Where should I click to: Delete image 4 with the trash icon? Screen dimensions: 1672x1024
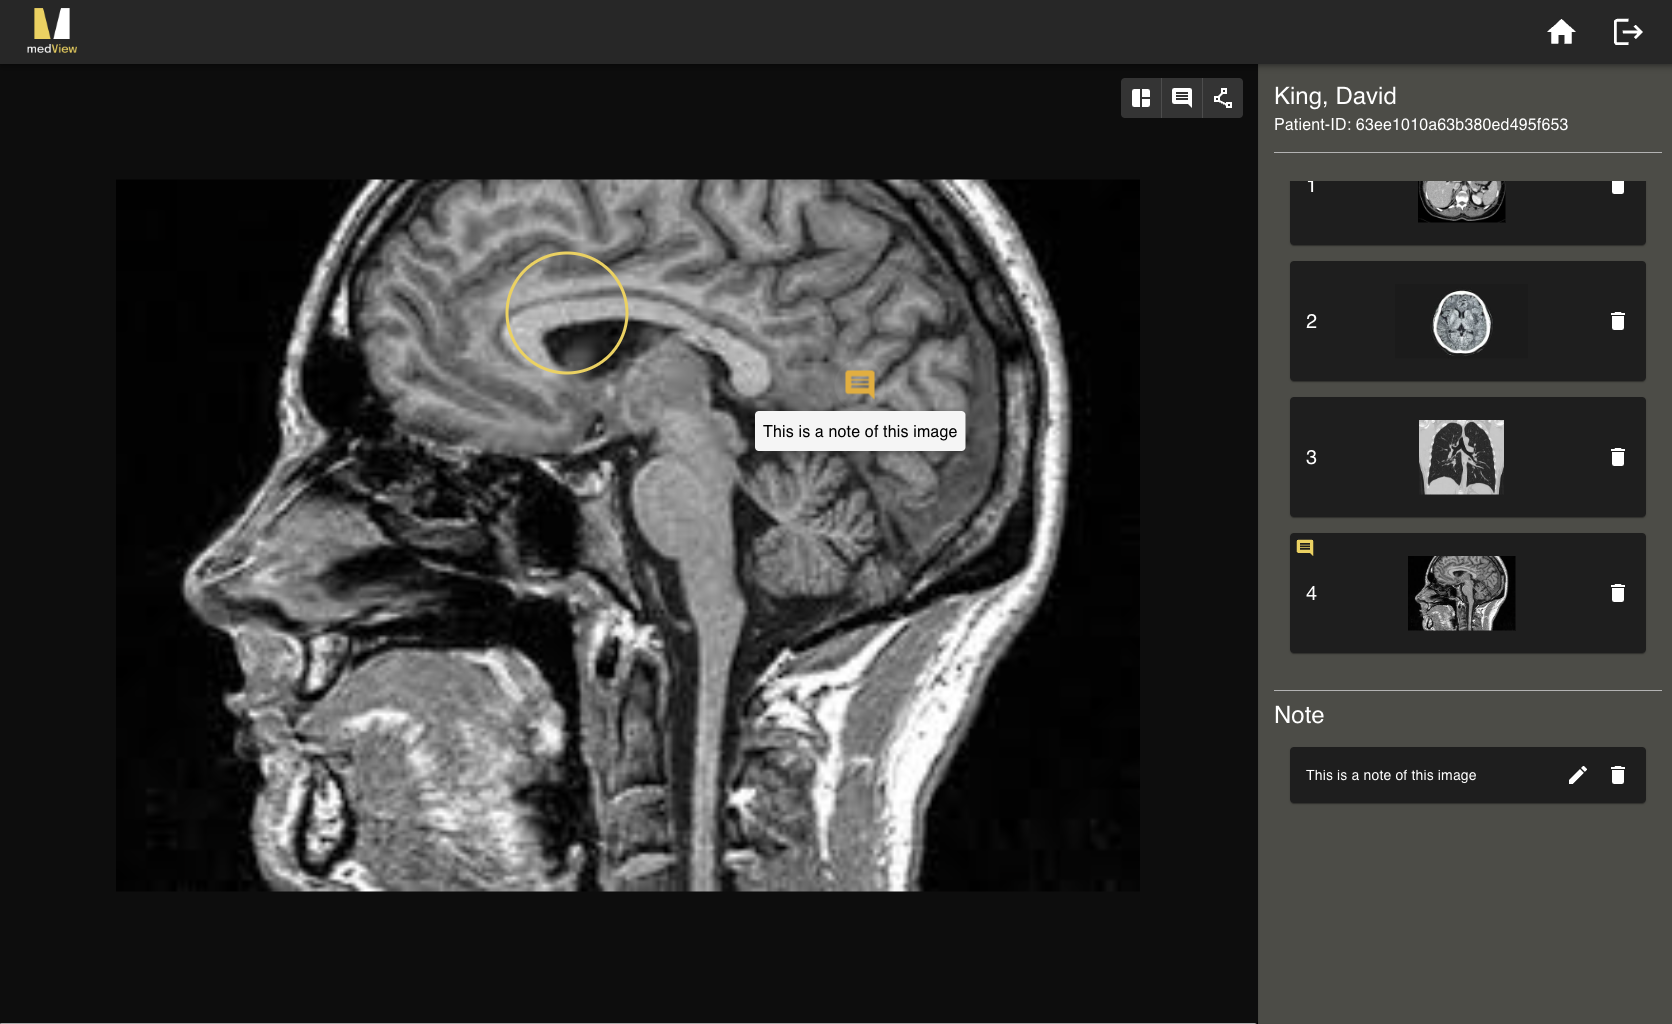point(1618,593)
